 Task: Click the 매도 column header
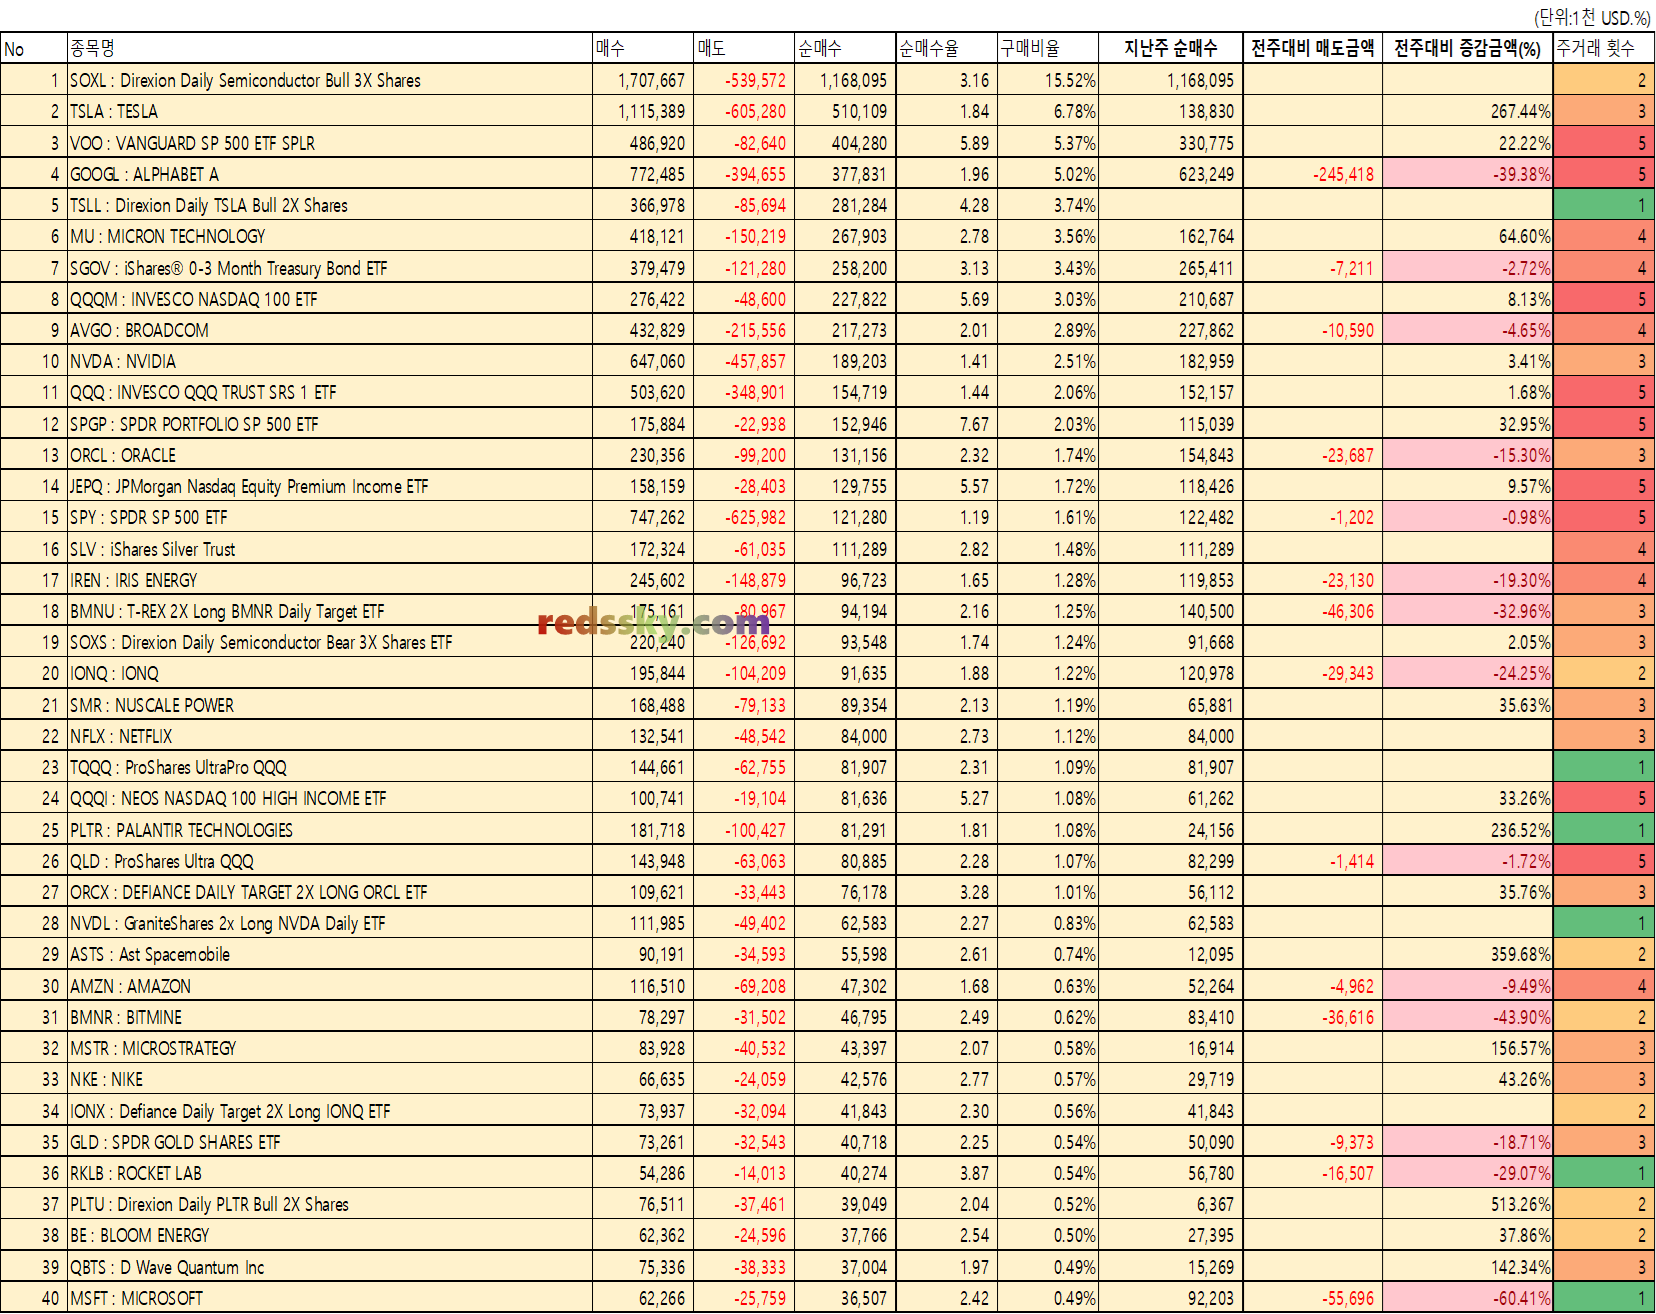(x=744, y=48)
